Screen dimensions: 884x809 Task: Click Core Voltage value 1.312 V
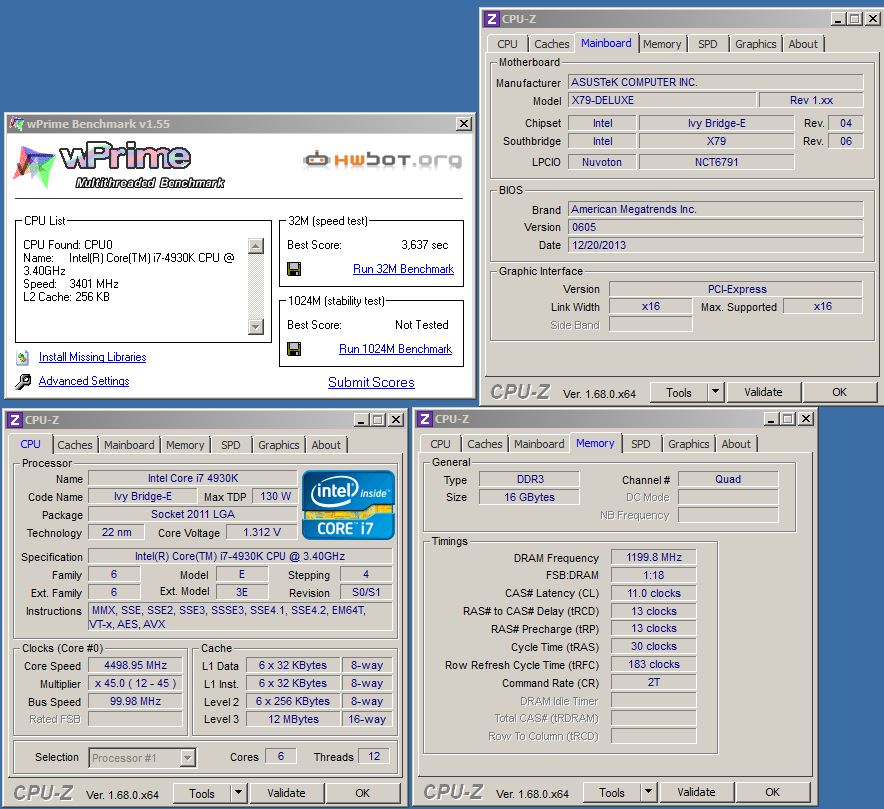[x=262, y=532]
